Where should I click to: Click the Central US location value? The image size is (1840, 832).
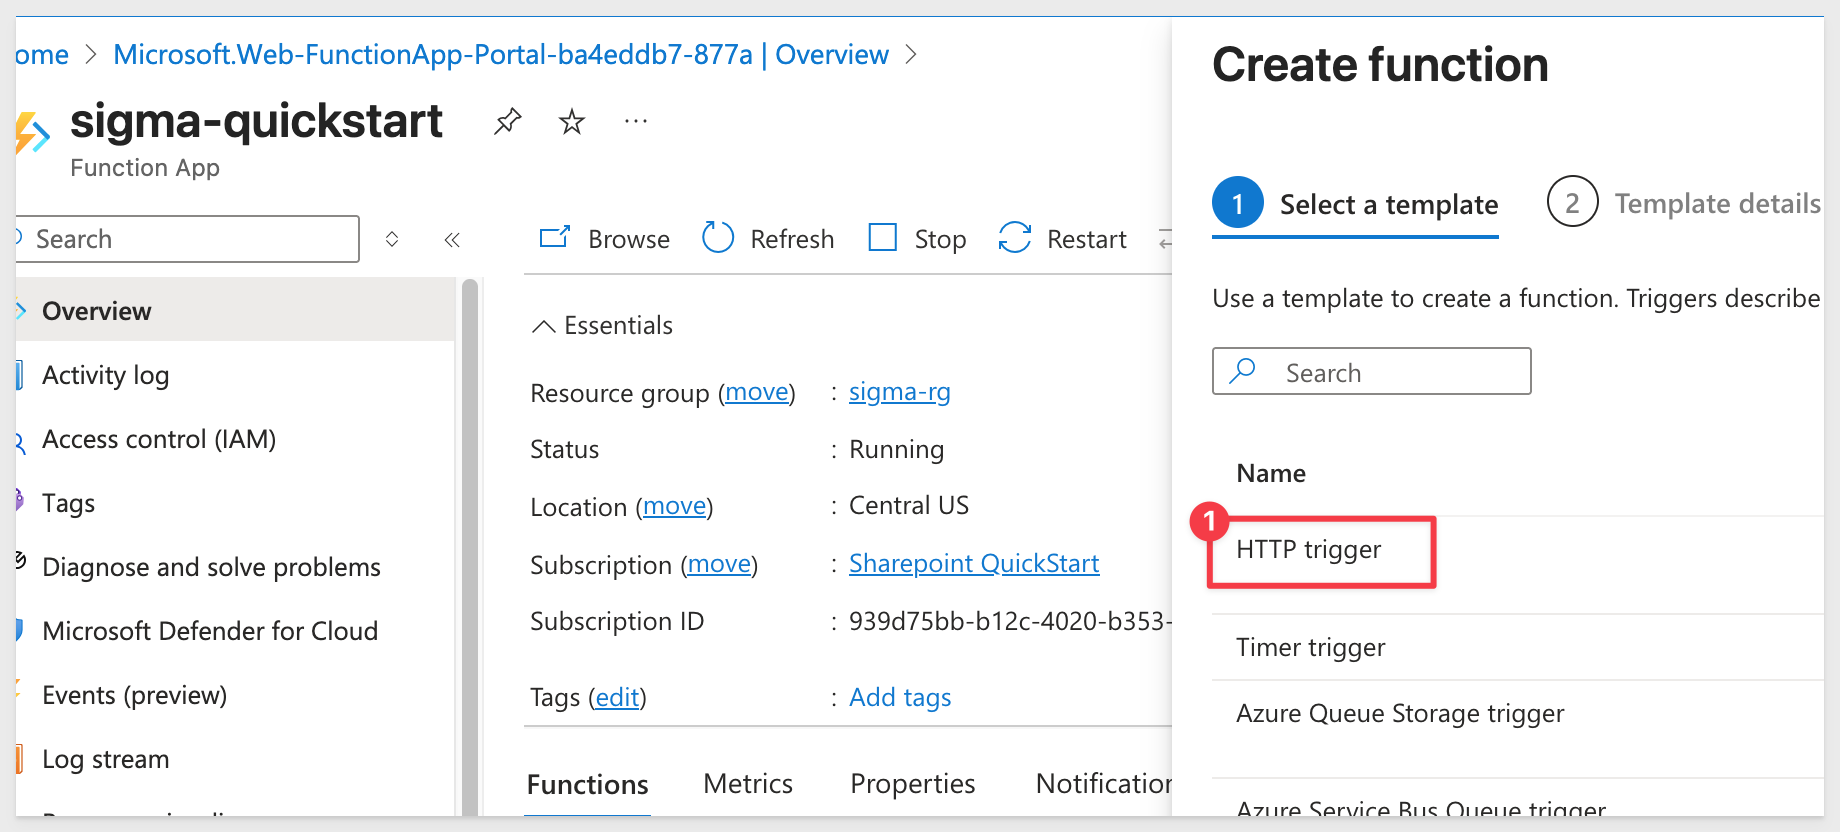click(909, 505)
